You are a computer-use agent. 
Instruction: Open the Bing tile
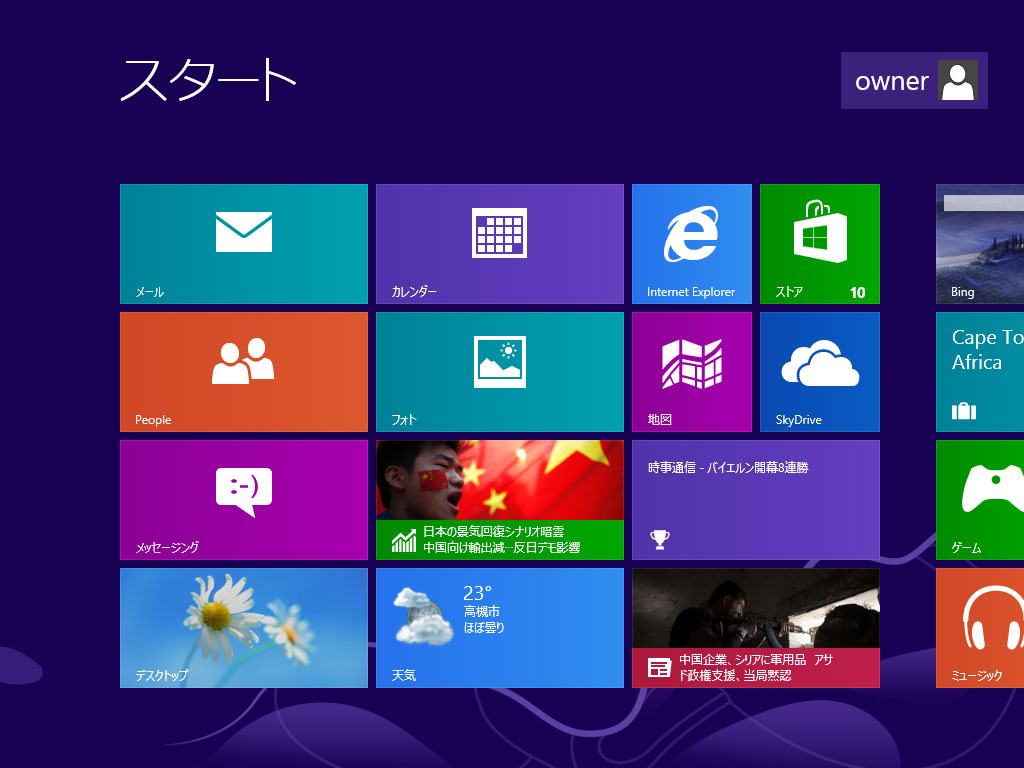980,244
